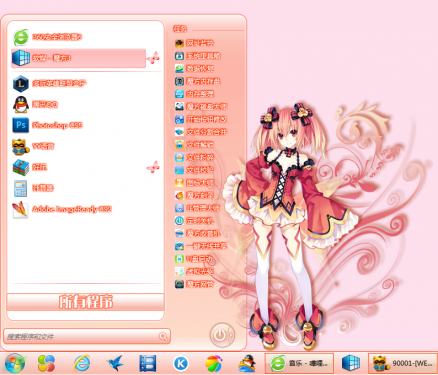Click the Xunlei blue bird taskbar icon
The image size is (438, 375).
point(114,363)
